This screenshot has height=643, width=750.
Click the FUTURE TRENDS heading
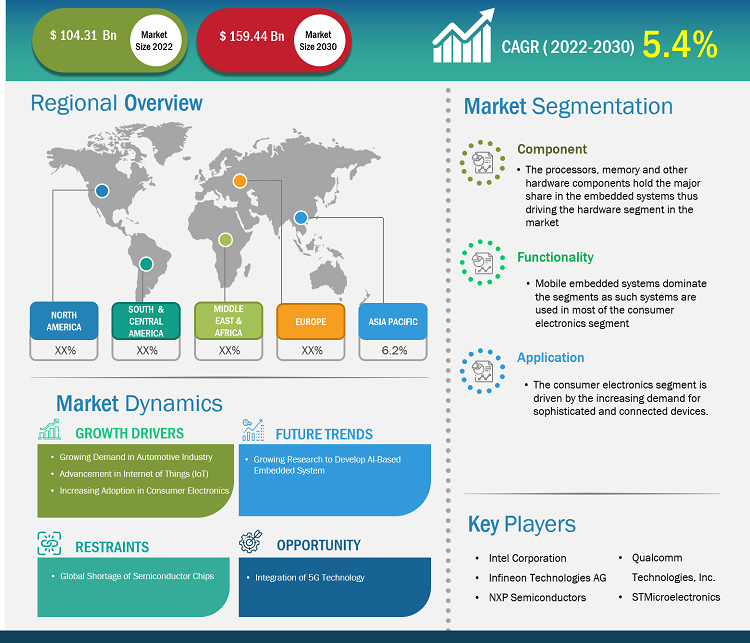[x=324, y=434]
